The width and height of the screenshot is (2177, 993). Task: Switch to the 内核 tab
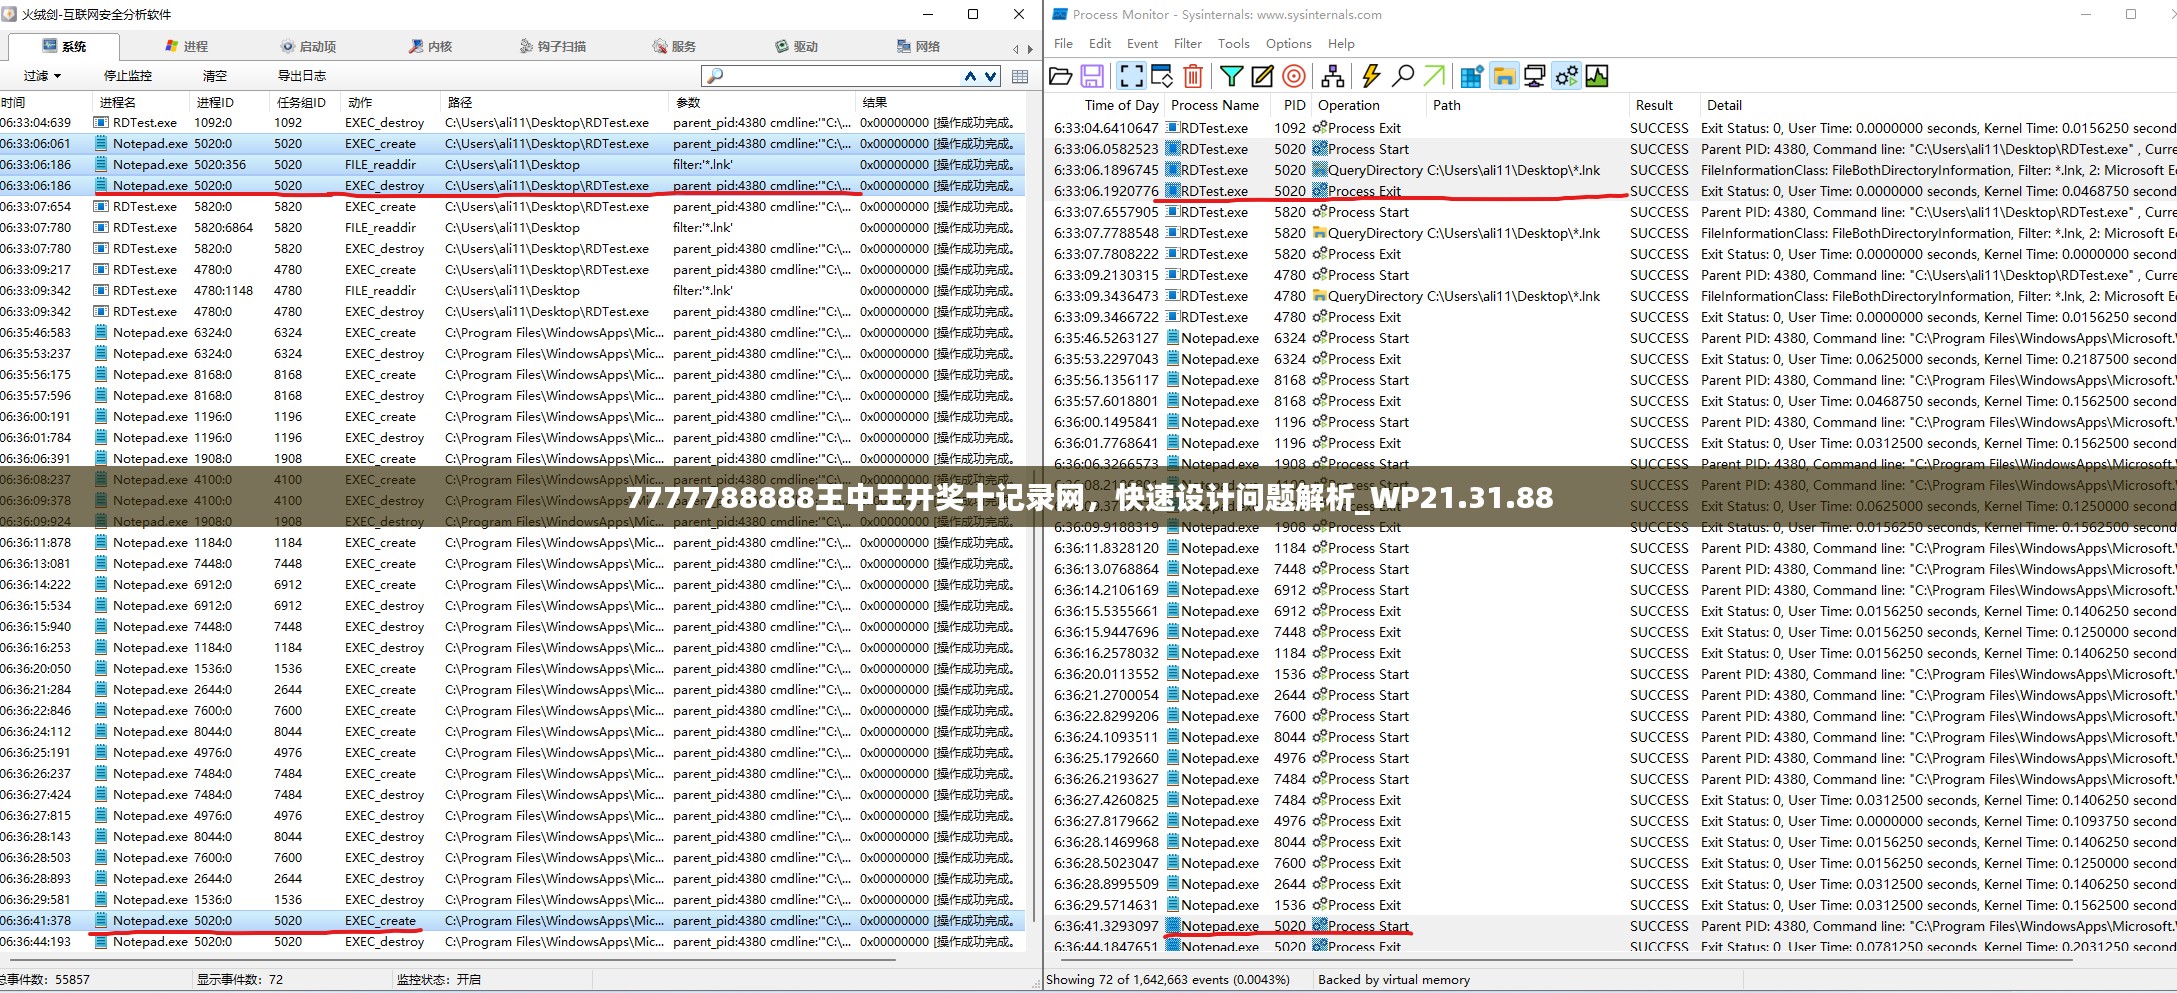(431, 47)
